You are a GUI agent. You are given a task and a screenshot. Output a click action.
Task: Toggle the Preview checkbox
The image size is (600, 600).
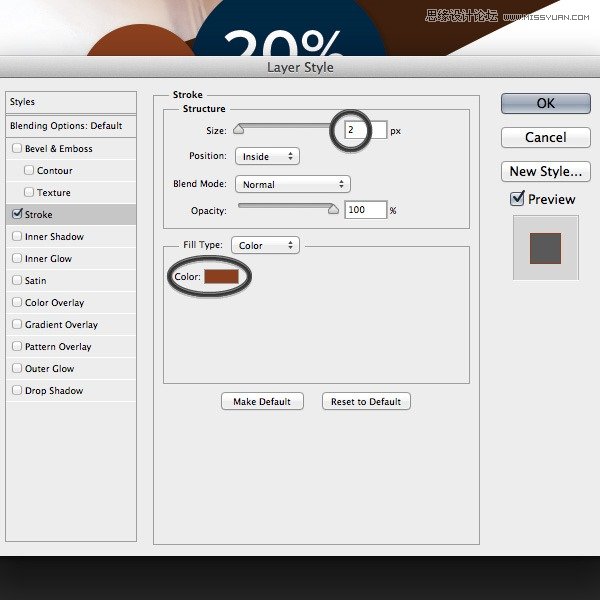517,198
